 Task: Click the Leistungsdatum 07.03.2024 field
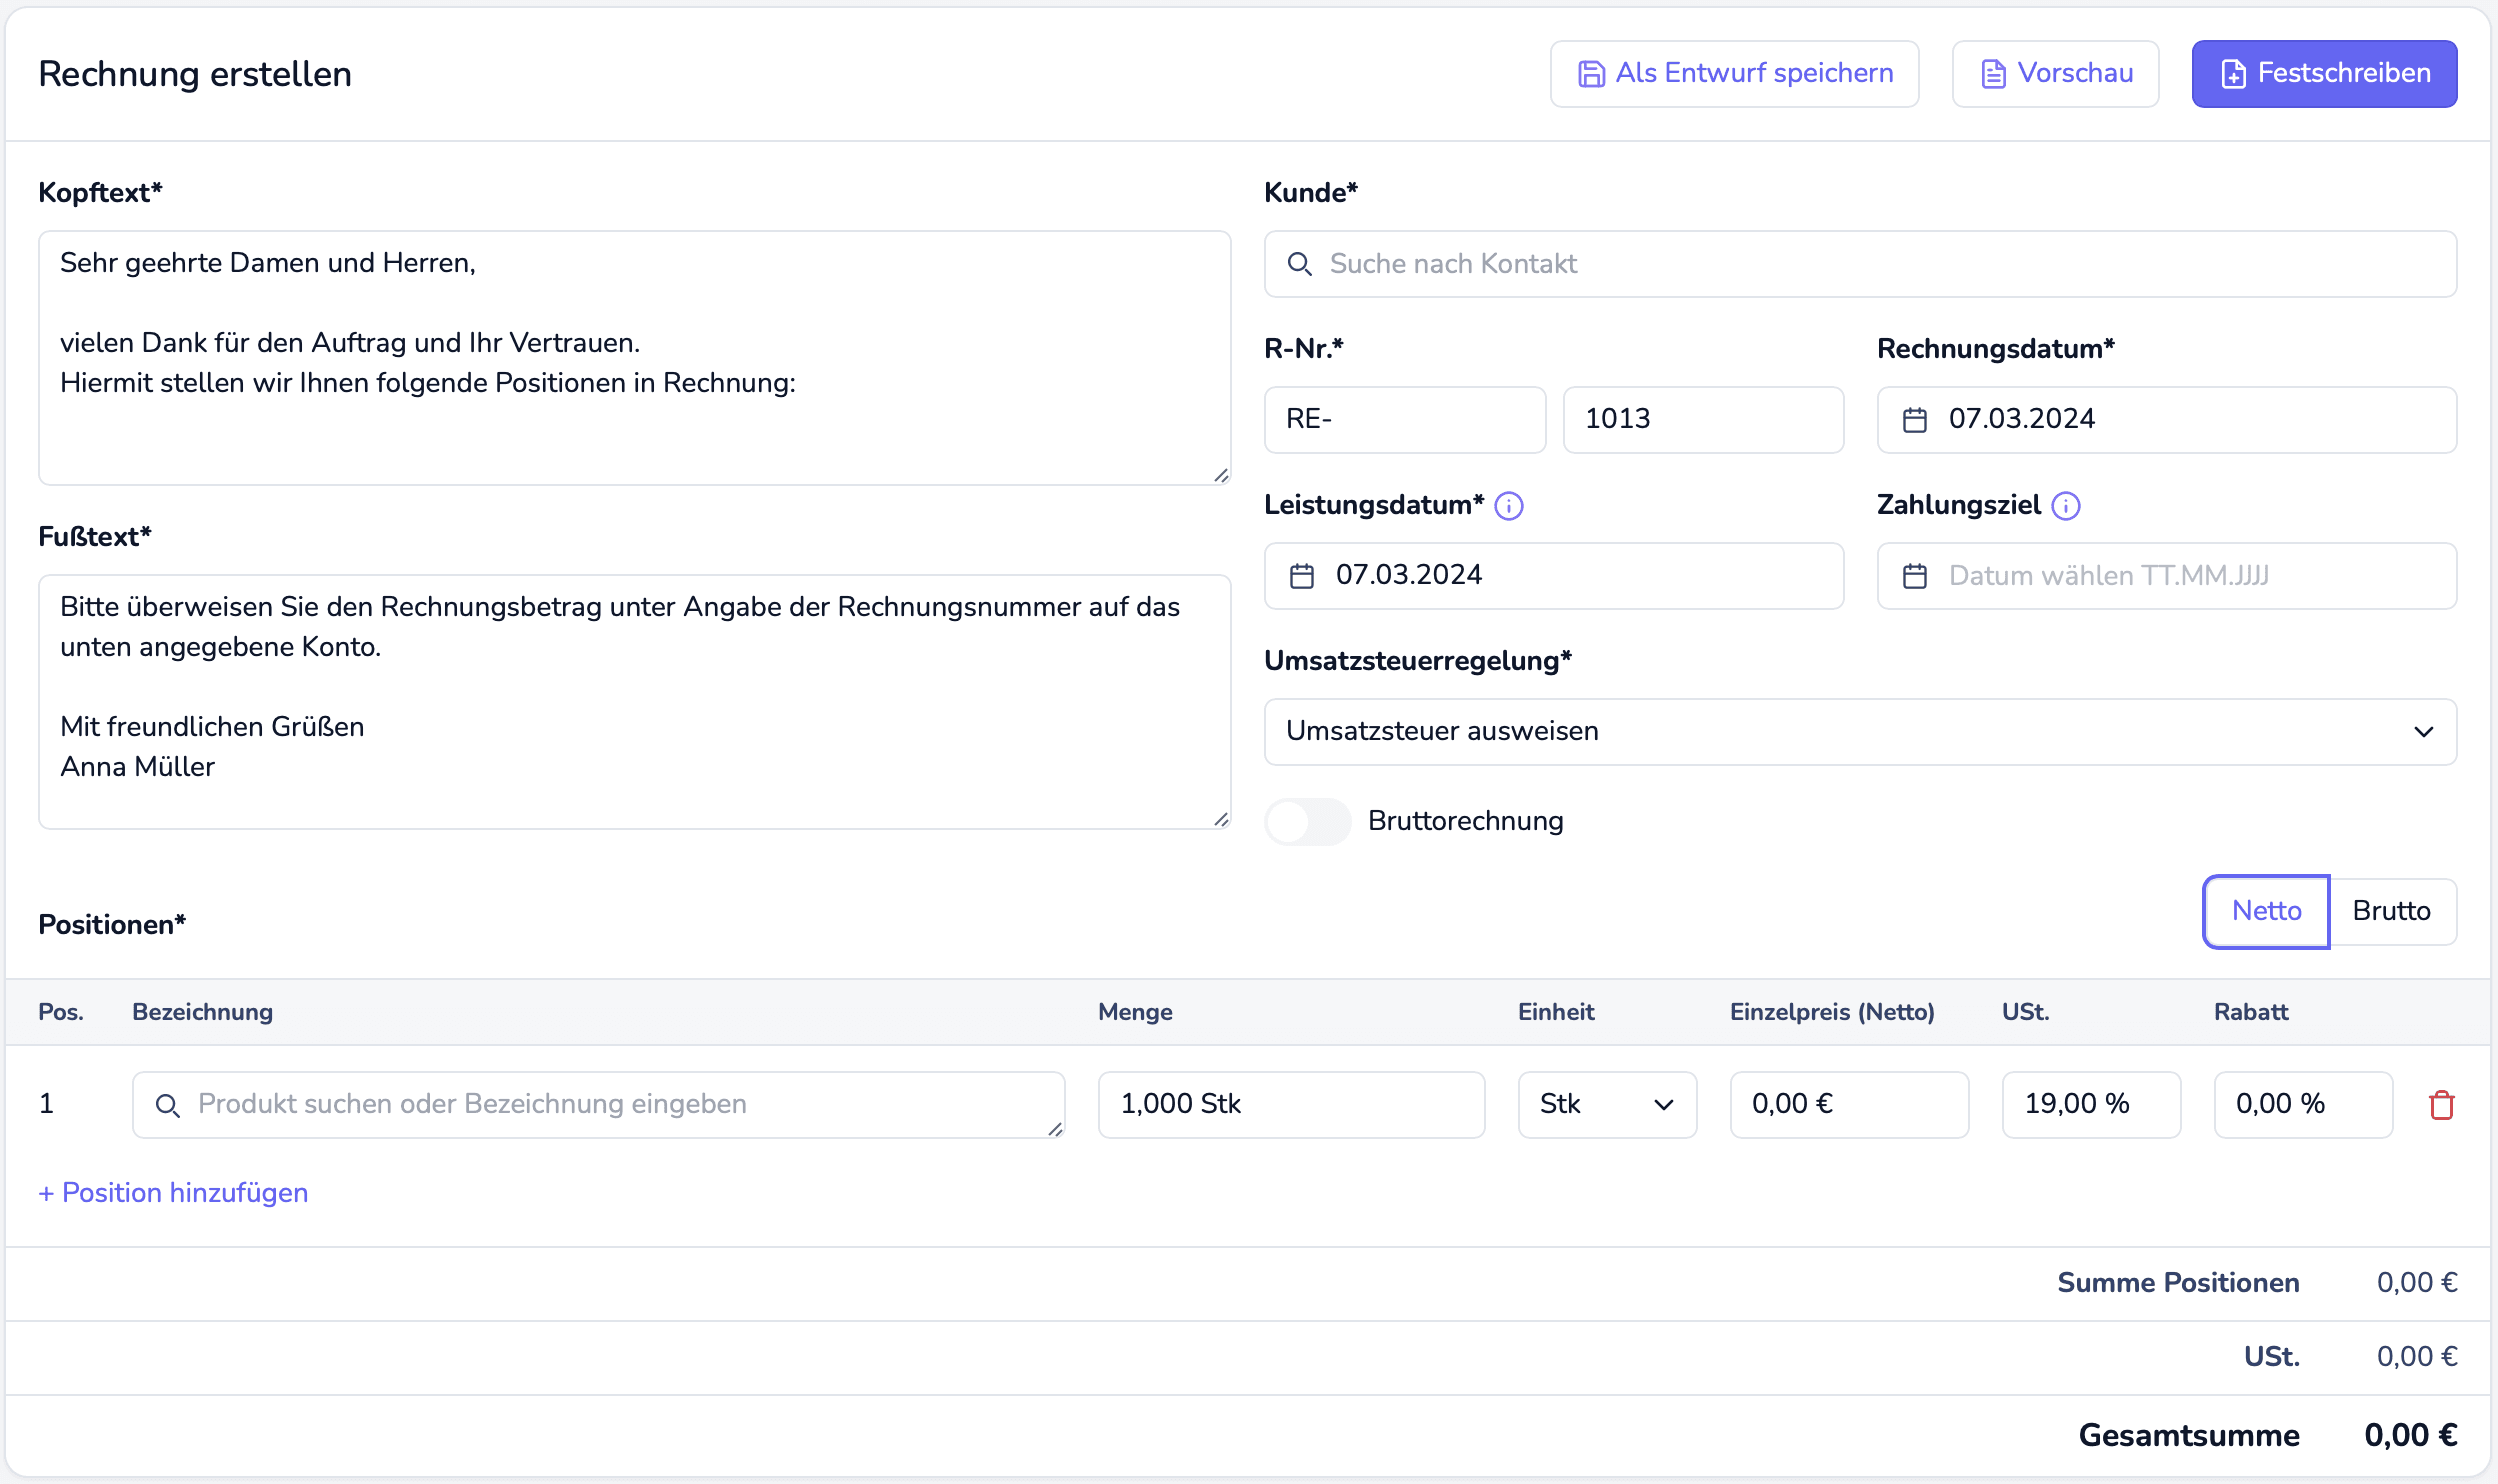pos(1554,576)
